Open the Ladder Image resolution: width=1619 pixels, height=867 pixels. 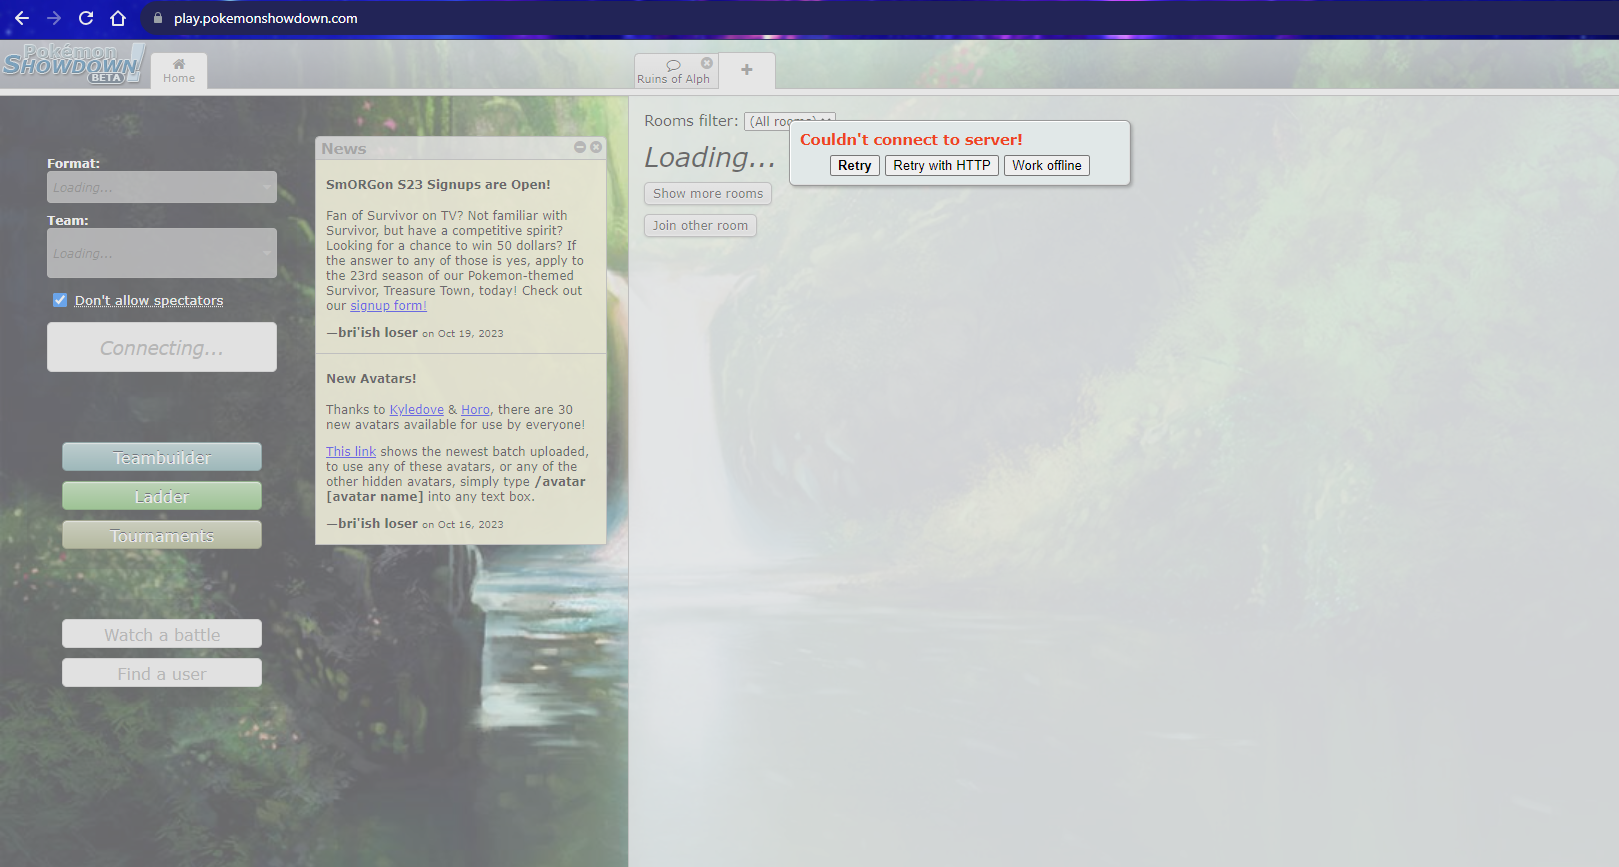(x=162, y=496)
